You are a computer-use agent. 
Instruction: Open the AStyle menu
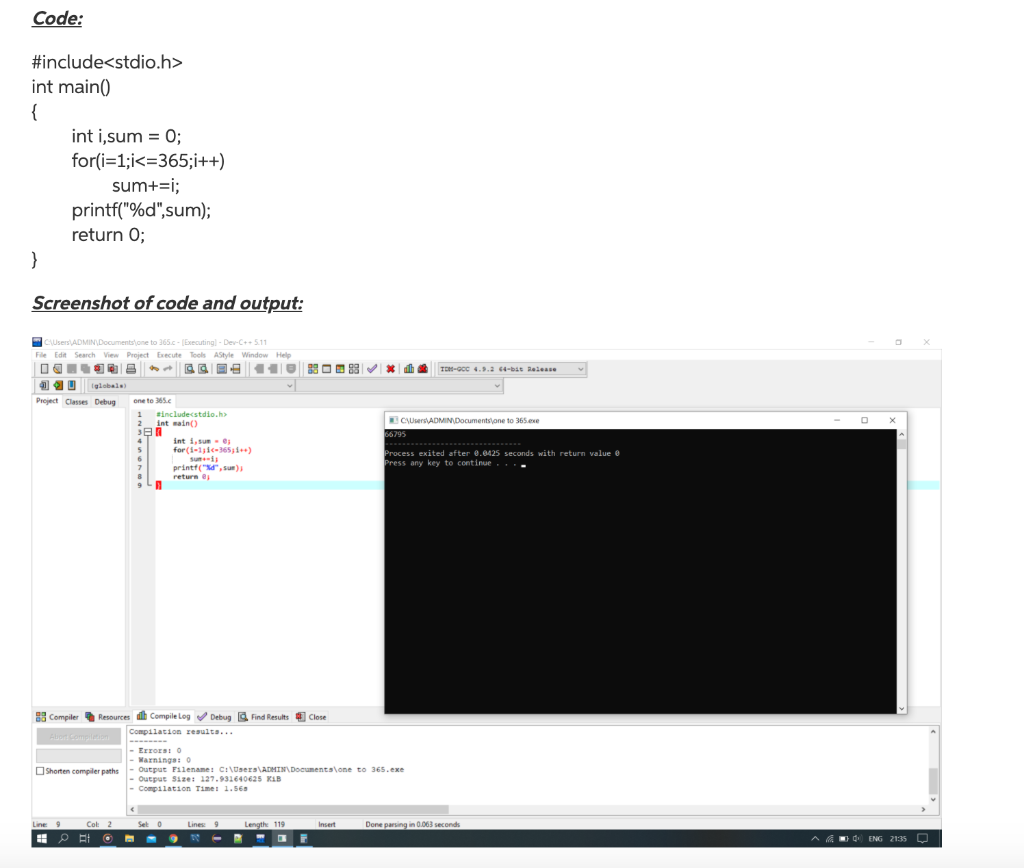224,355
